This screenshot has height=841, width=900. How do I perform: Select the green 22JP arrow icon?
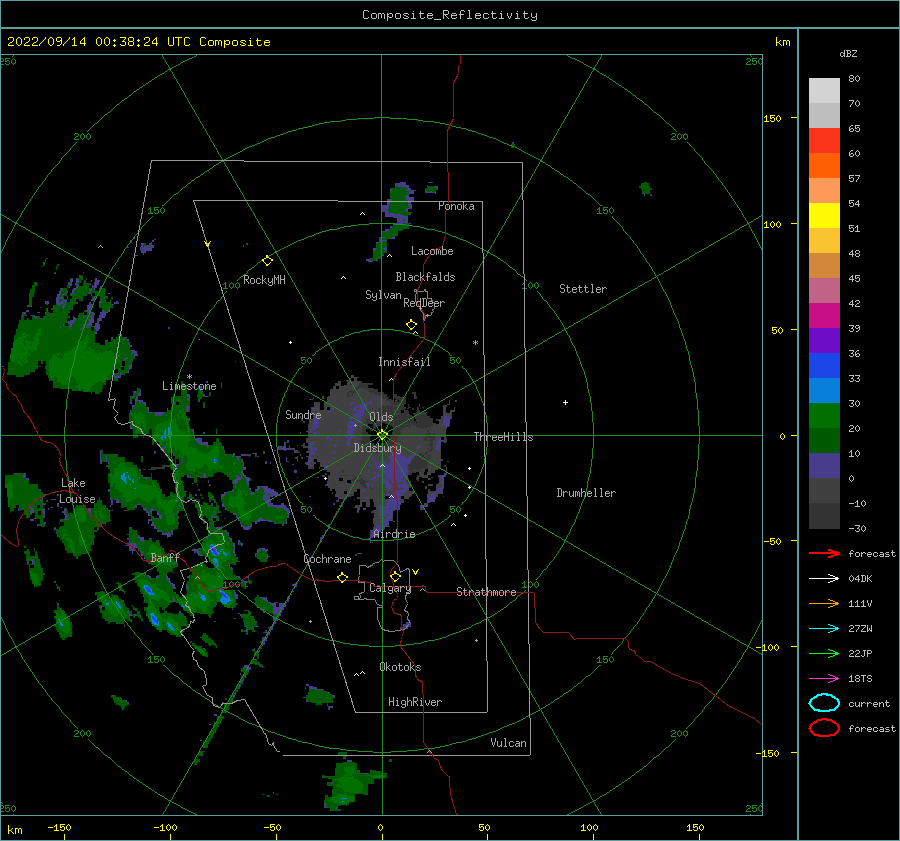(824, 653)
